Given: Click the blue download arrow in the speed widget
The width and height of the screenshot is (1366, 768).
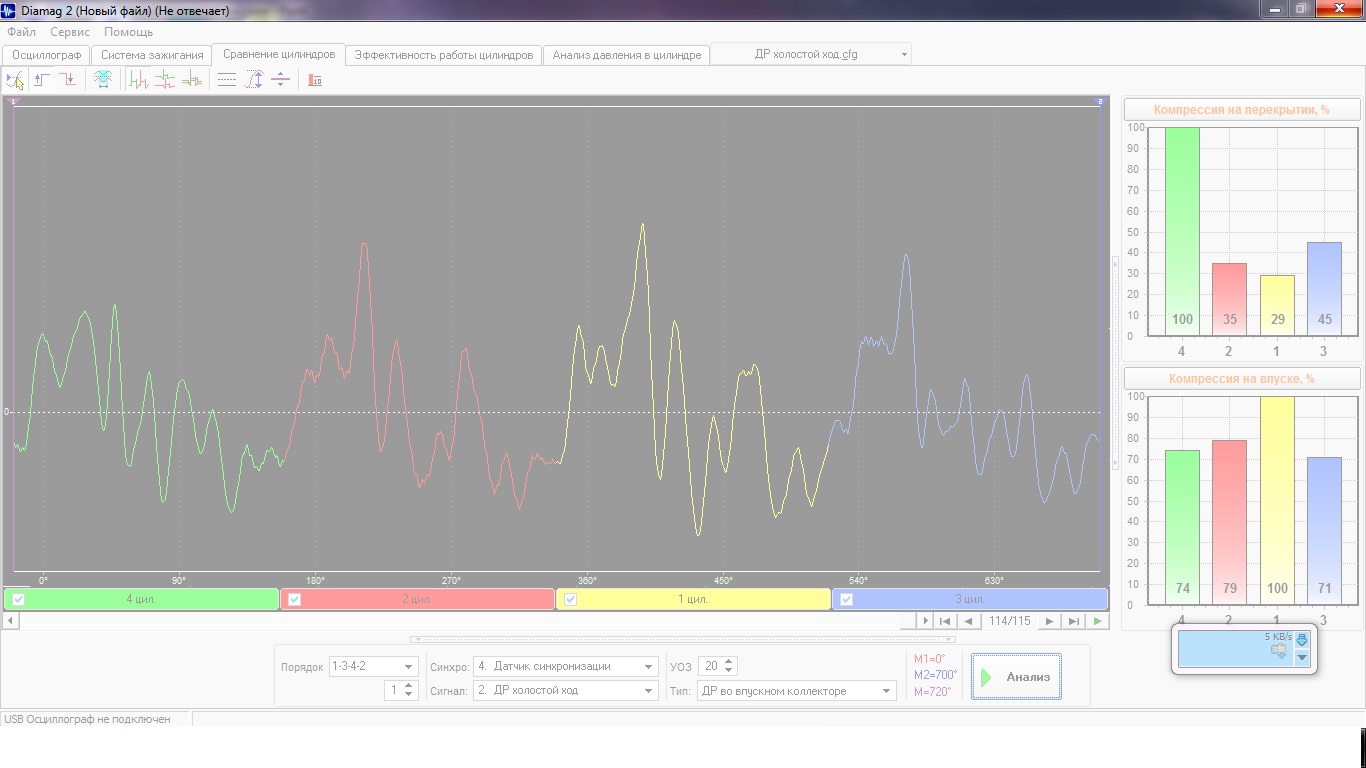Looking at the screenshot, I should [1302, 640].
